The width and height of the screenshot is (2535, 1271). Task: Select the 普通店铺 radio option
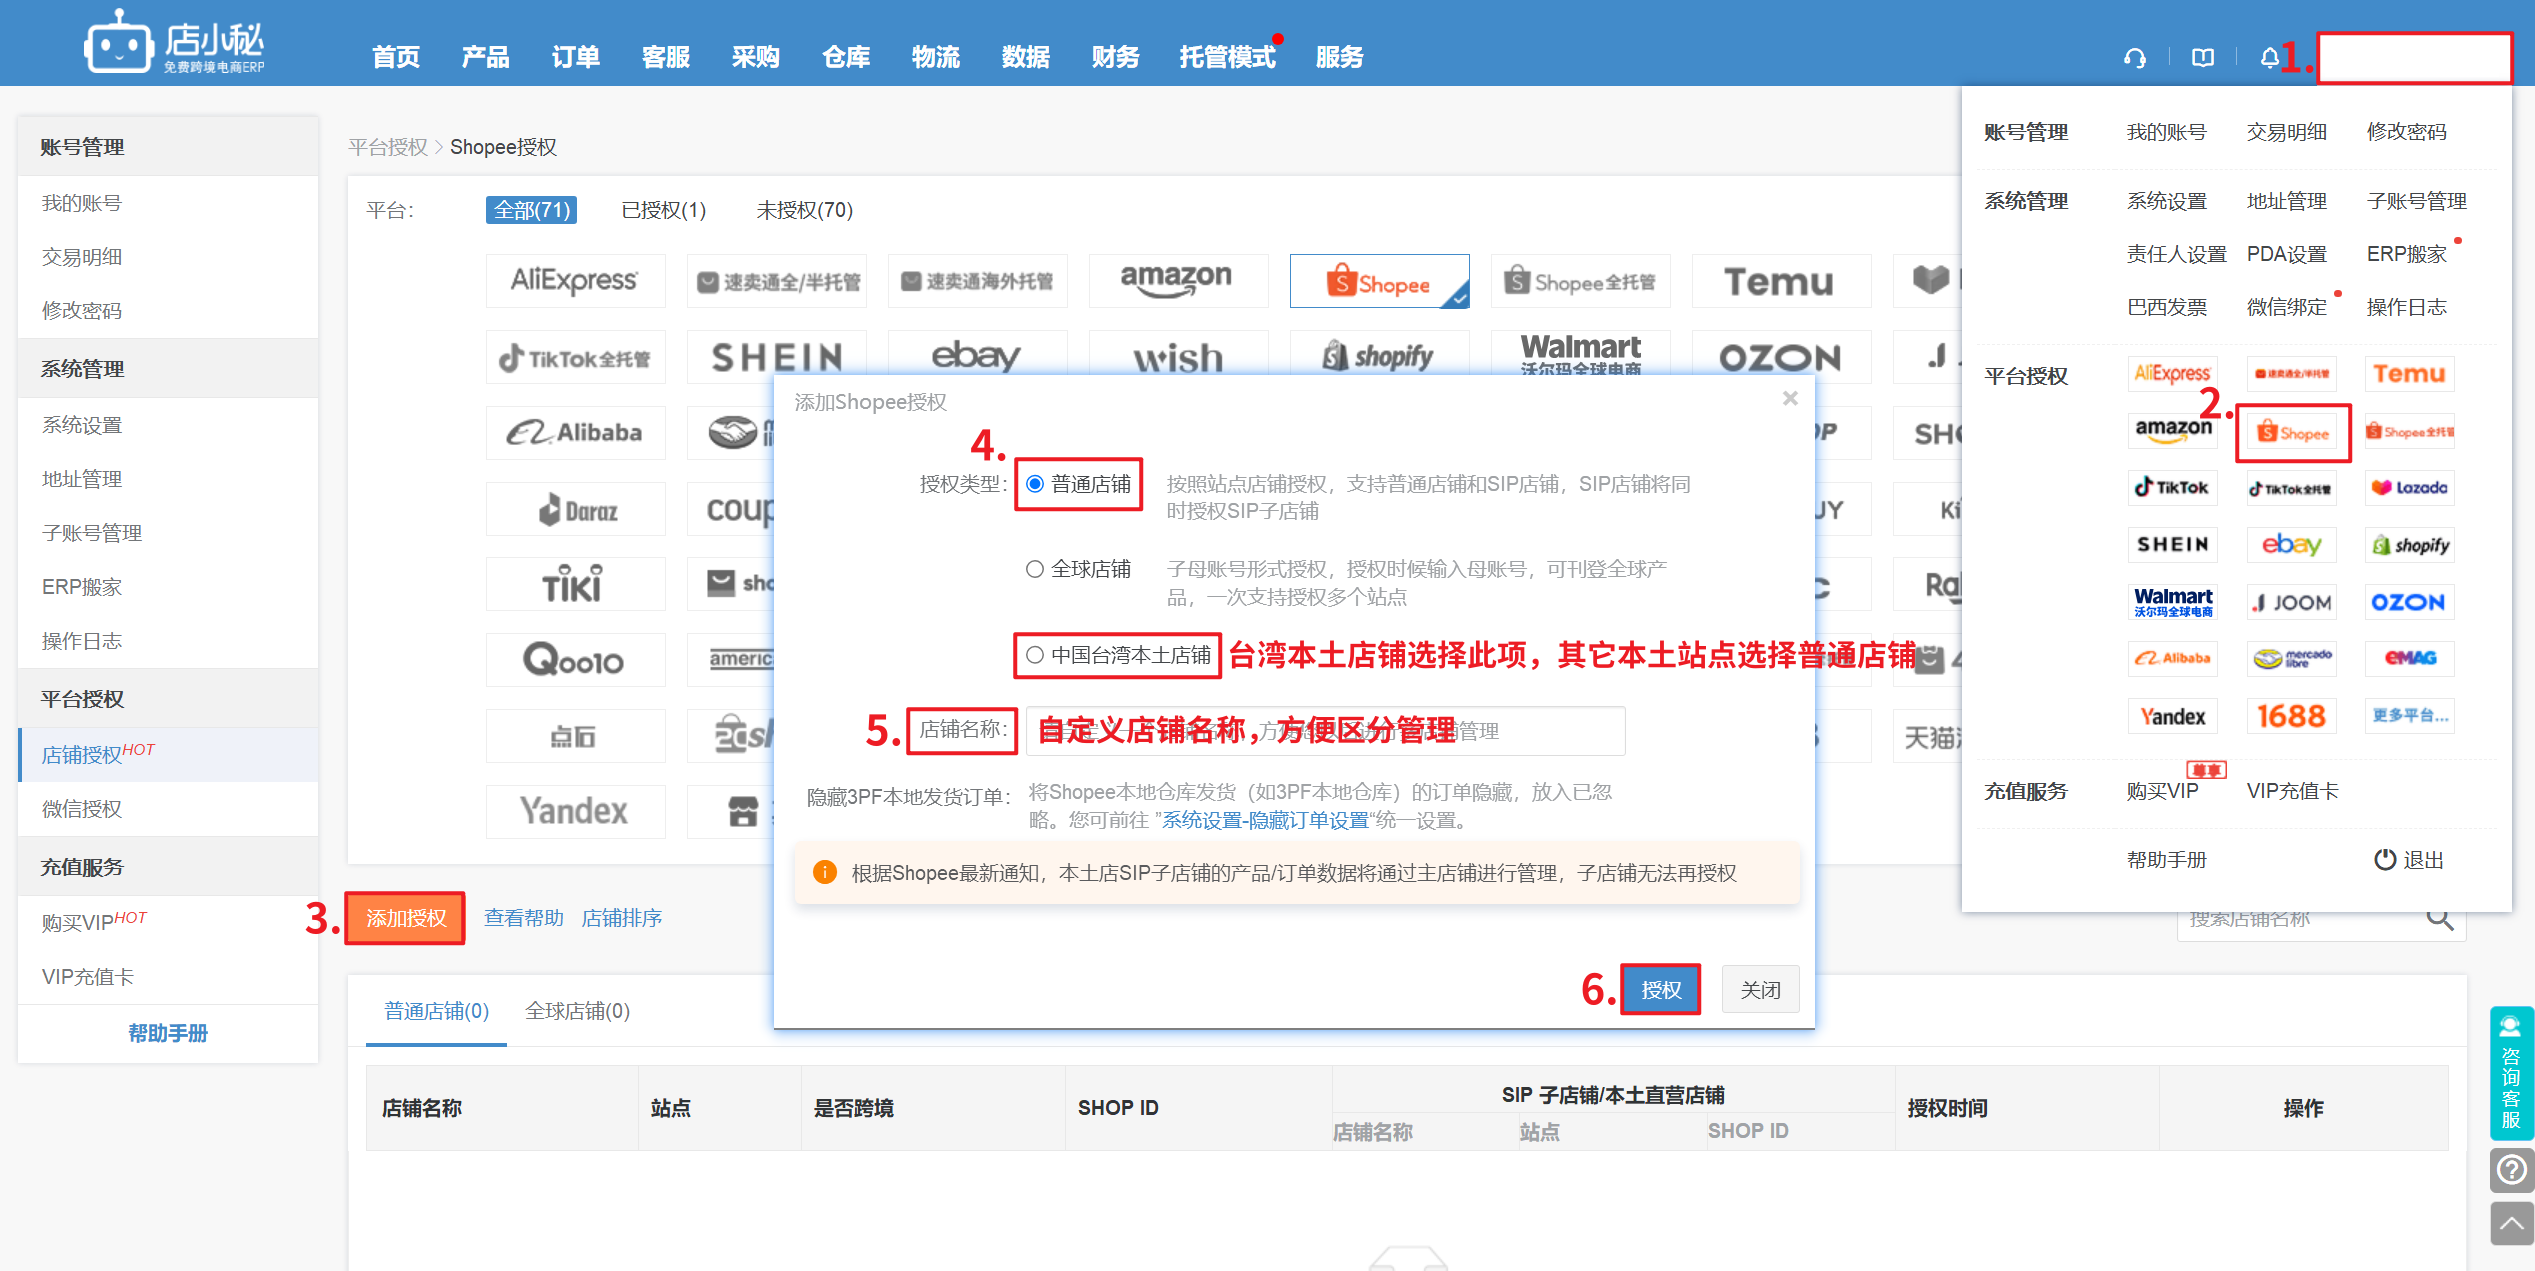[1035, 484]
